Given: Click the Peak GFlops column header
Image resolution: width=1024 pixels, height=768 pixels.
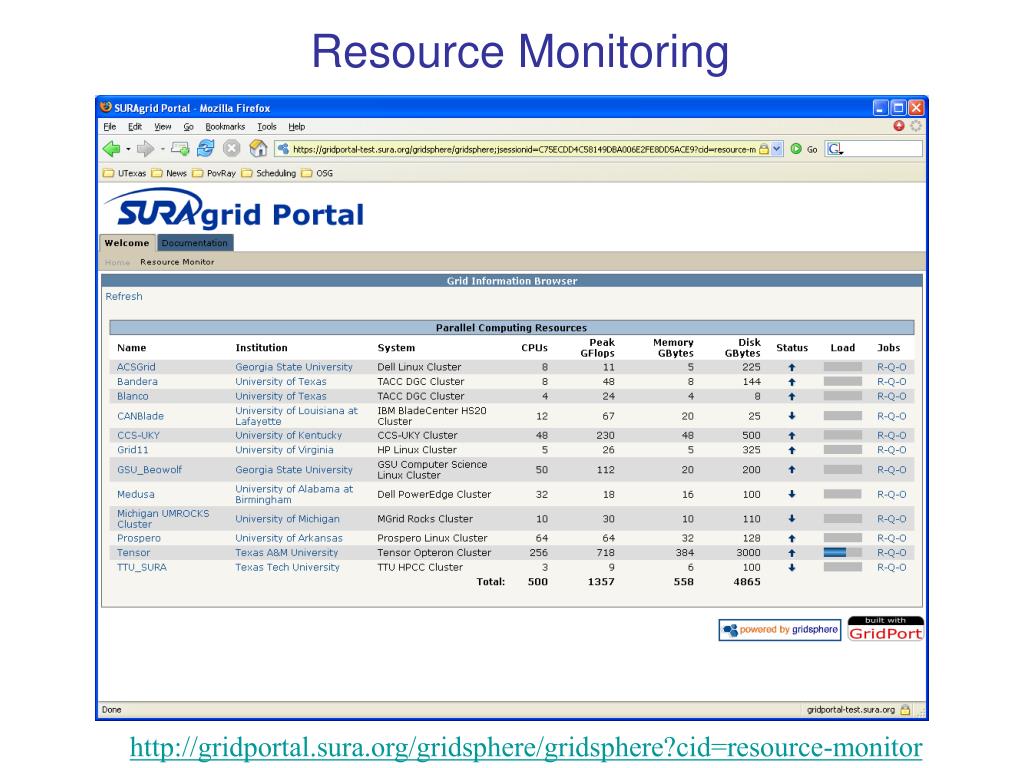Looking at the screenshot, I should pyautogui.click(x=598, y=347).
